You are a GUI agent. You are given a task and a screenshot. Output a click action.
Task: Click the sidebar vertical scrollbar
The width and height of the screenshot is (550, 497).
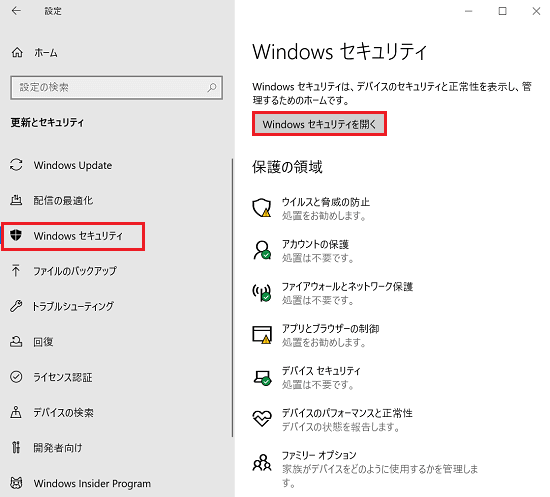click(232, 297)
